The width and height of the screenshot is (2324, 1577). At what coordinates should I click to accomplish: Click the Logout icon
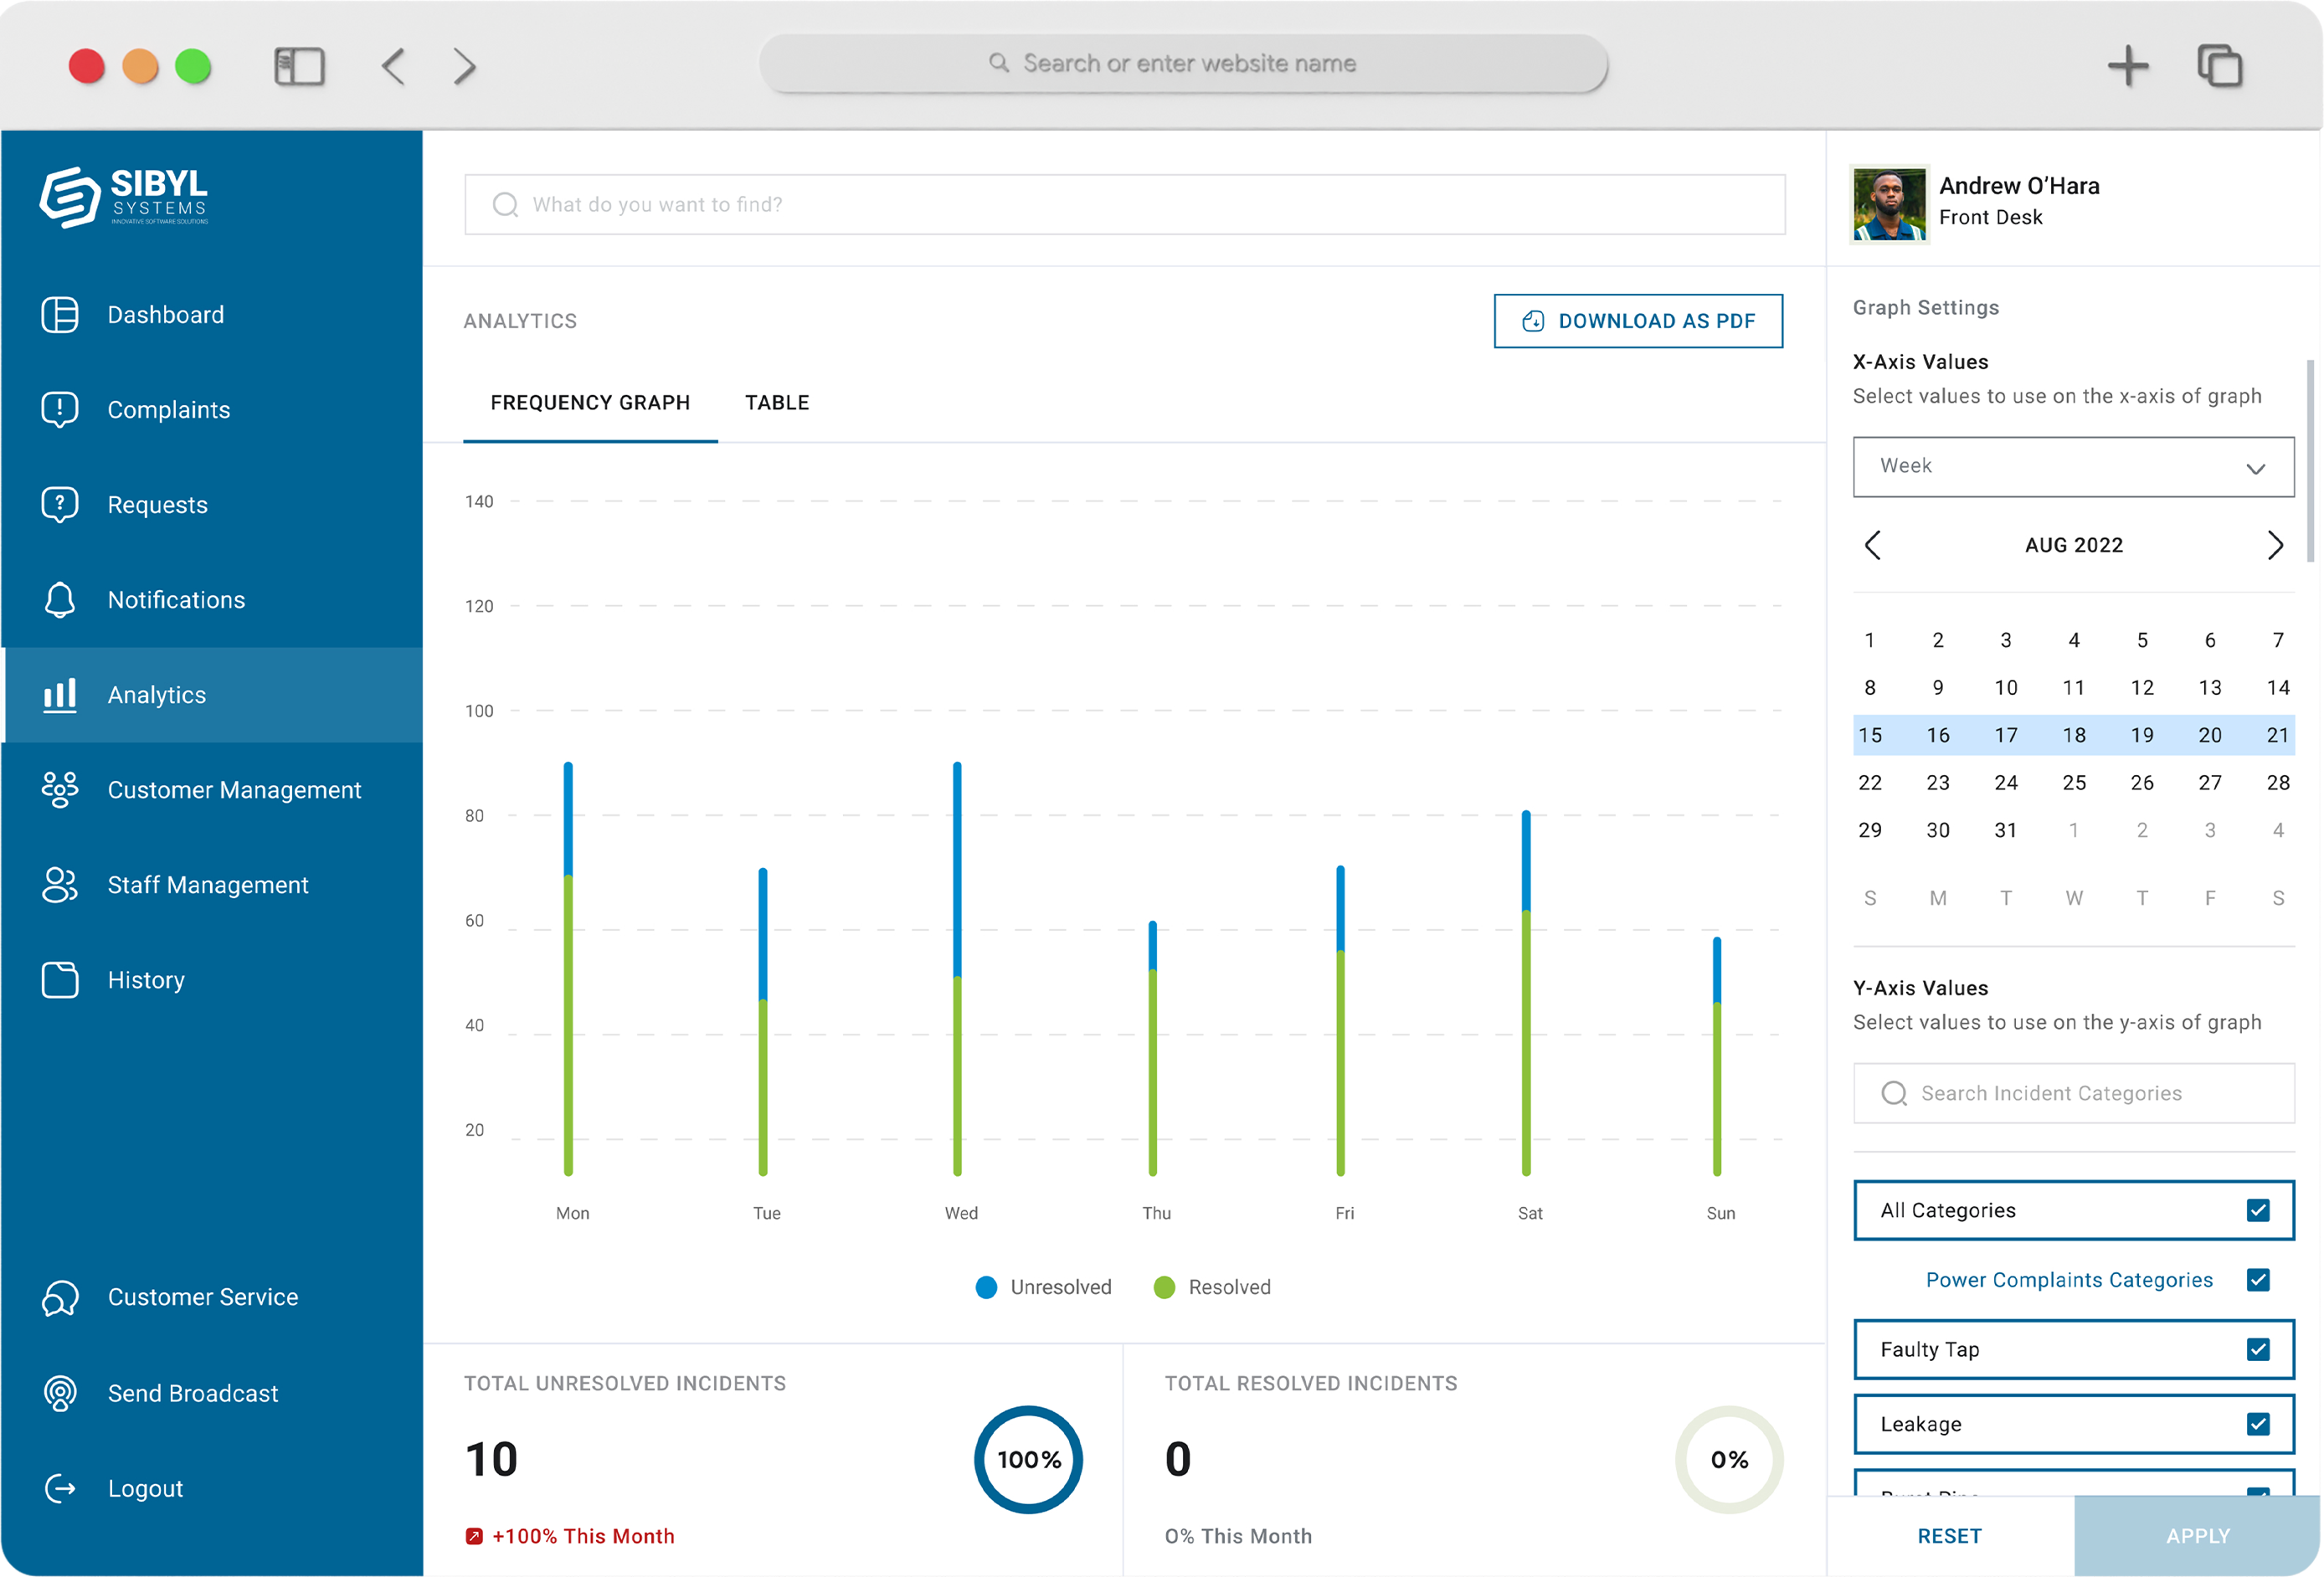pos(60,1488)
